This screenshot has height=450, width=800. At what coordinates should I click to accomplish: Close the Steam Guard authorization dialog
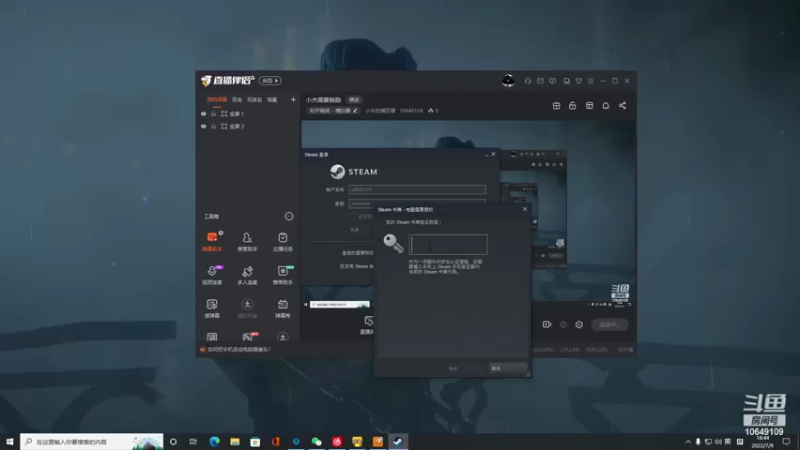(x=525, y=209)
